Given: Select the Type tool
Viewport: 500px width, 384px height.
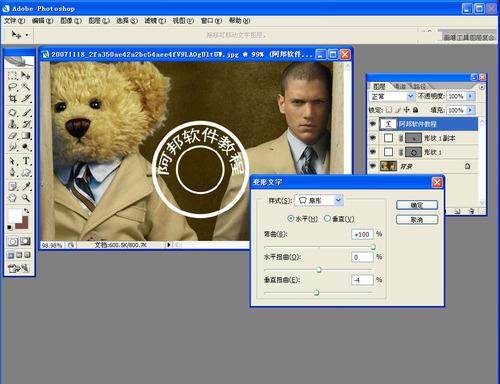Looking at the screenshot, I should (26, 161).
